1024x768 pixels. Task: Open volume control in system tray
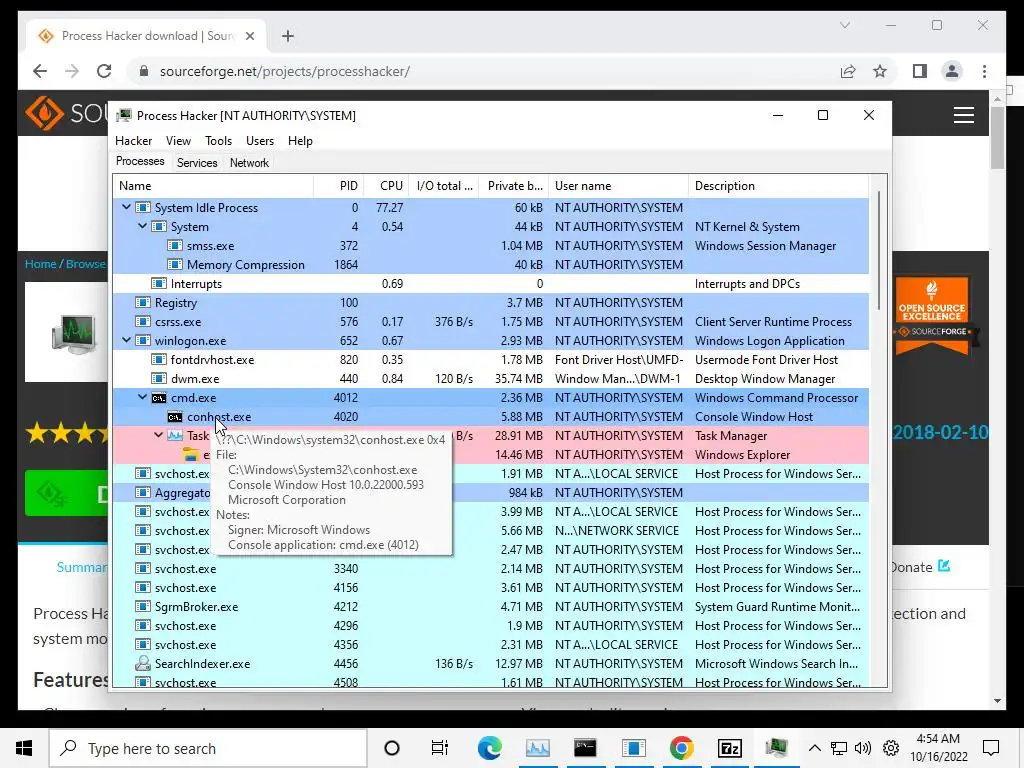click(x=863, y=748)
